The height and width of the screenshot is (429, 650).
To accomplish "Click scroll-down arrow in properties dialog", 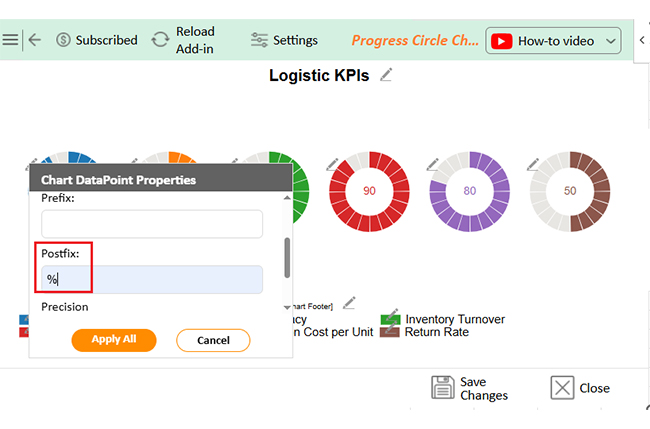I will coord(287,307).
